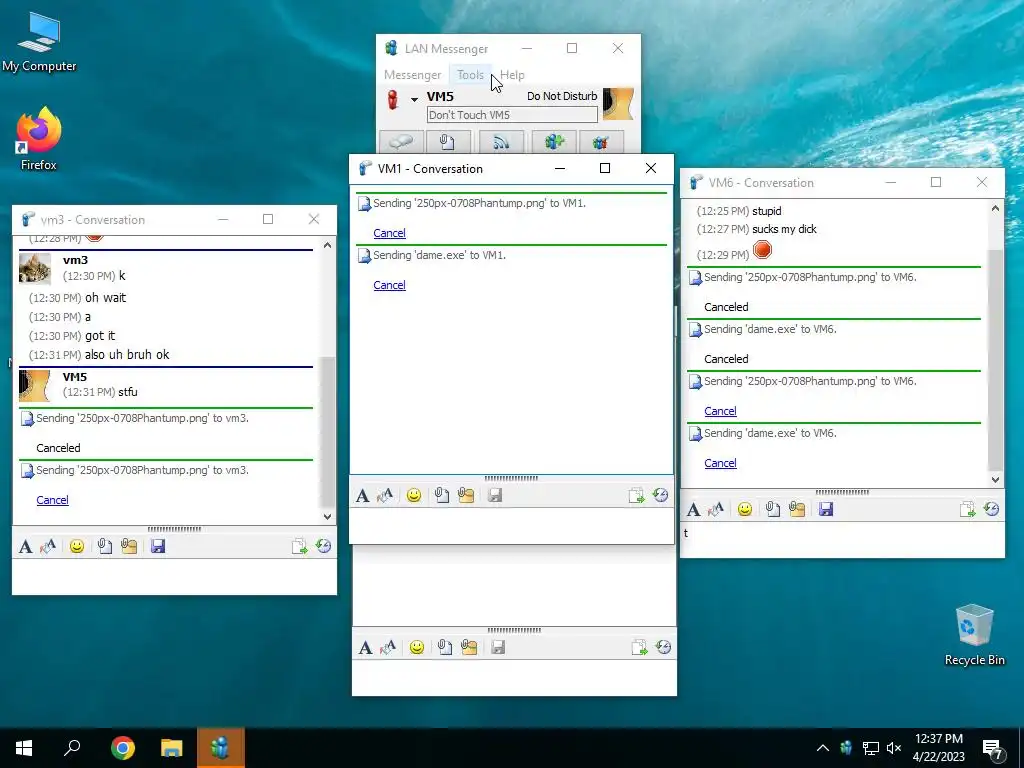The height and width of the screenshot is (768, 1024).
Task: Open the Messenger menu
Action: [412, 75]
